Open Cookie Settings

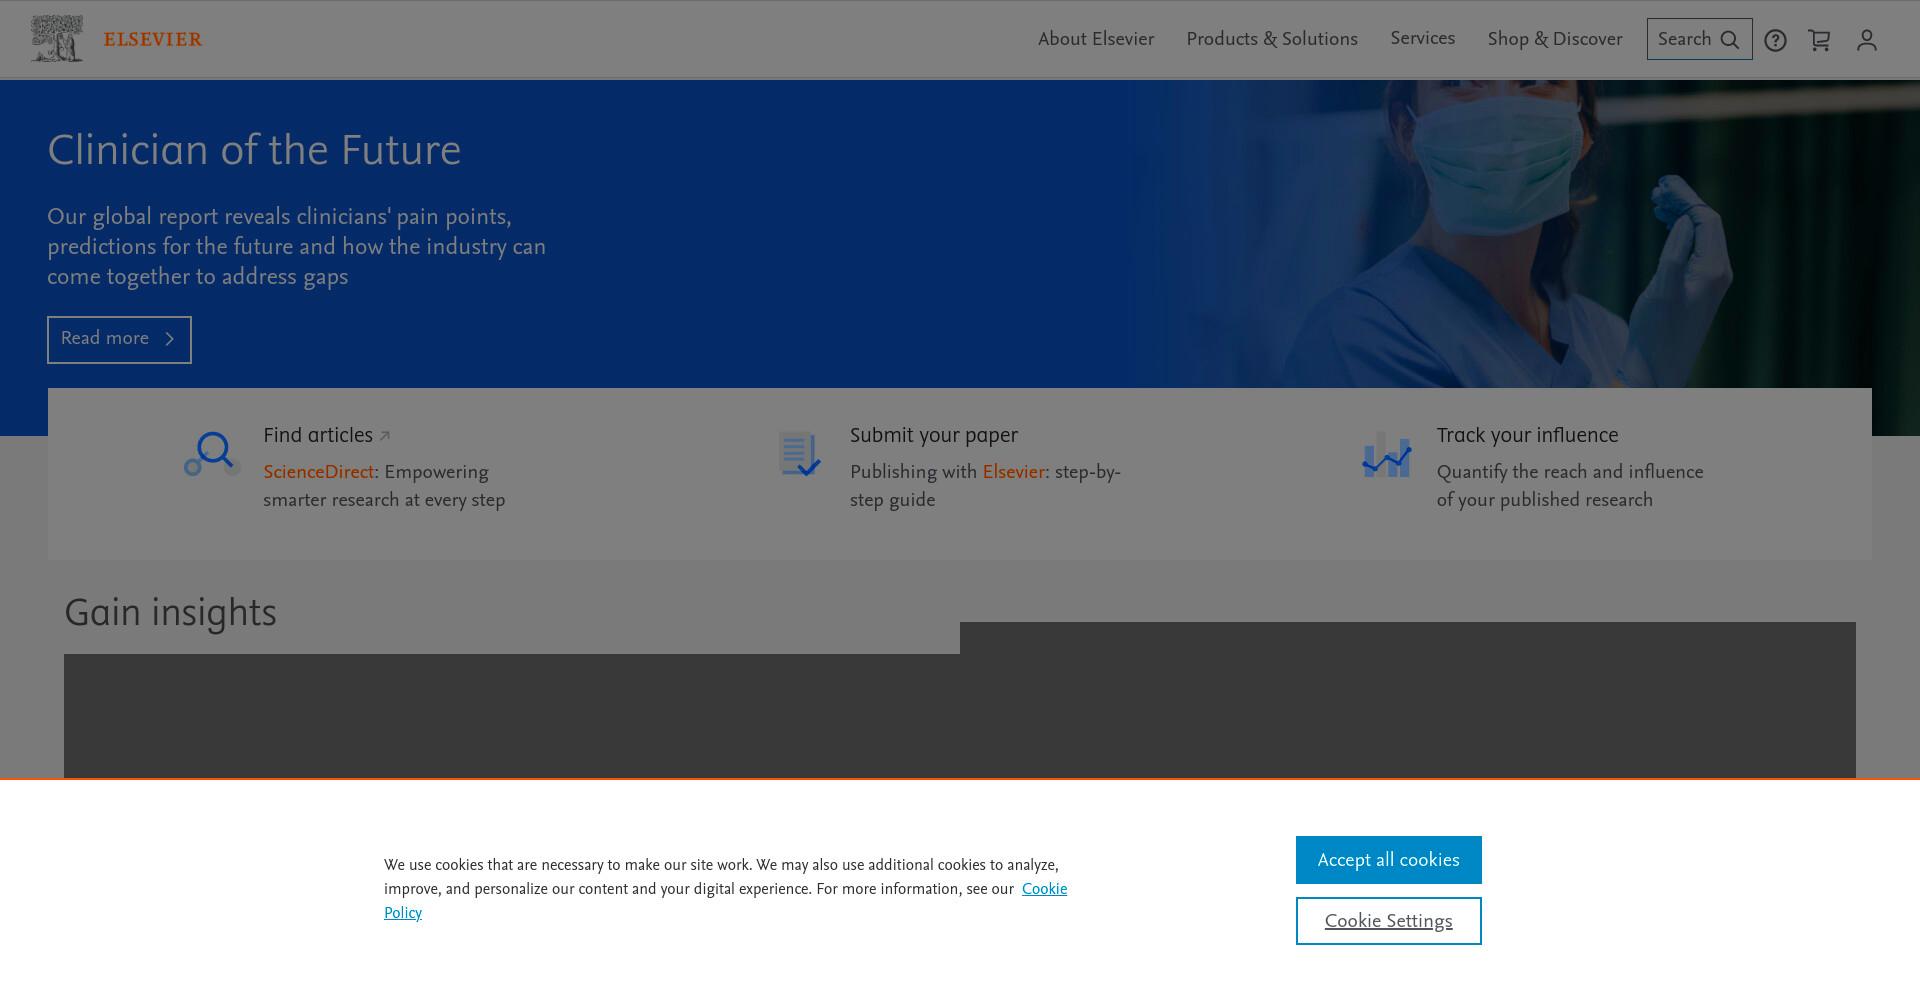(1388, 921)
